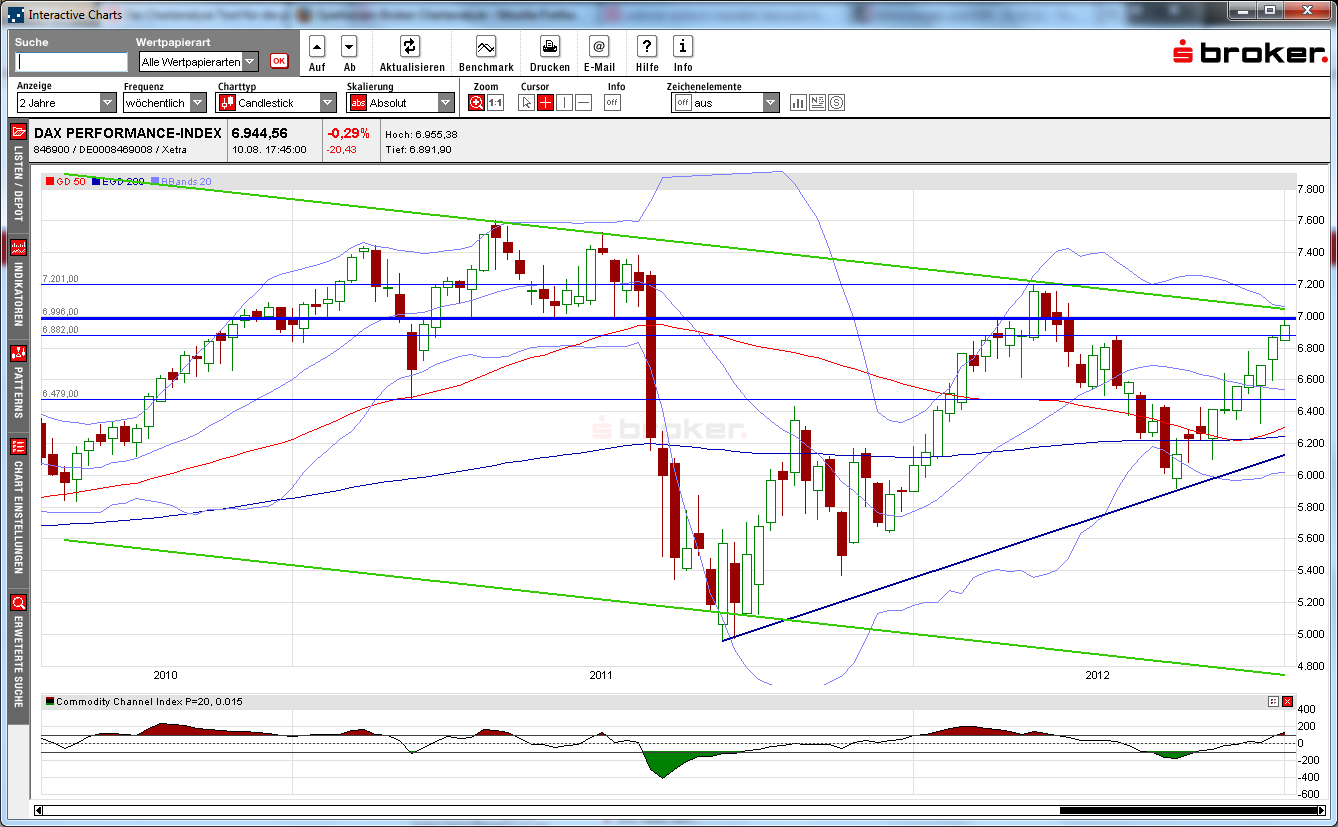Collapse the CCI indicator panel

click(1273, 701)
